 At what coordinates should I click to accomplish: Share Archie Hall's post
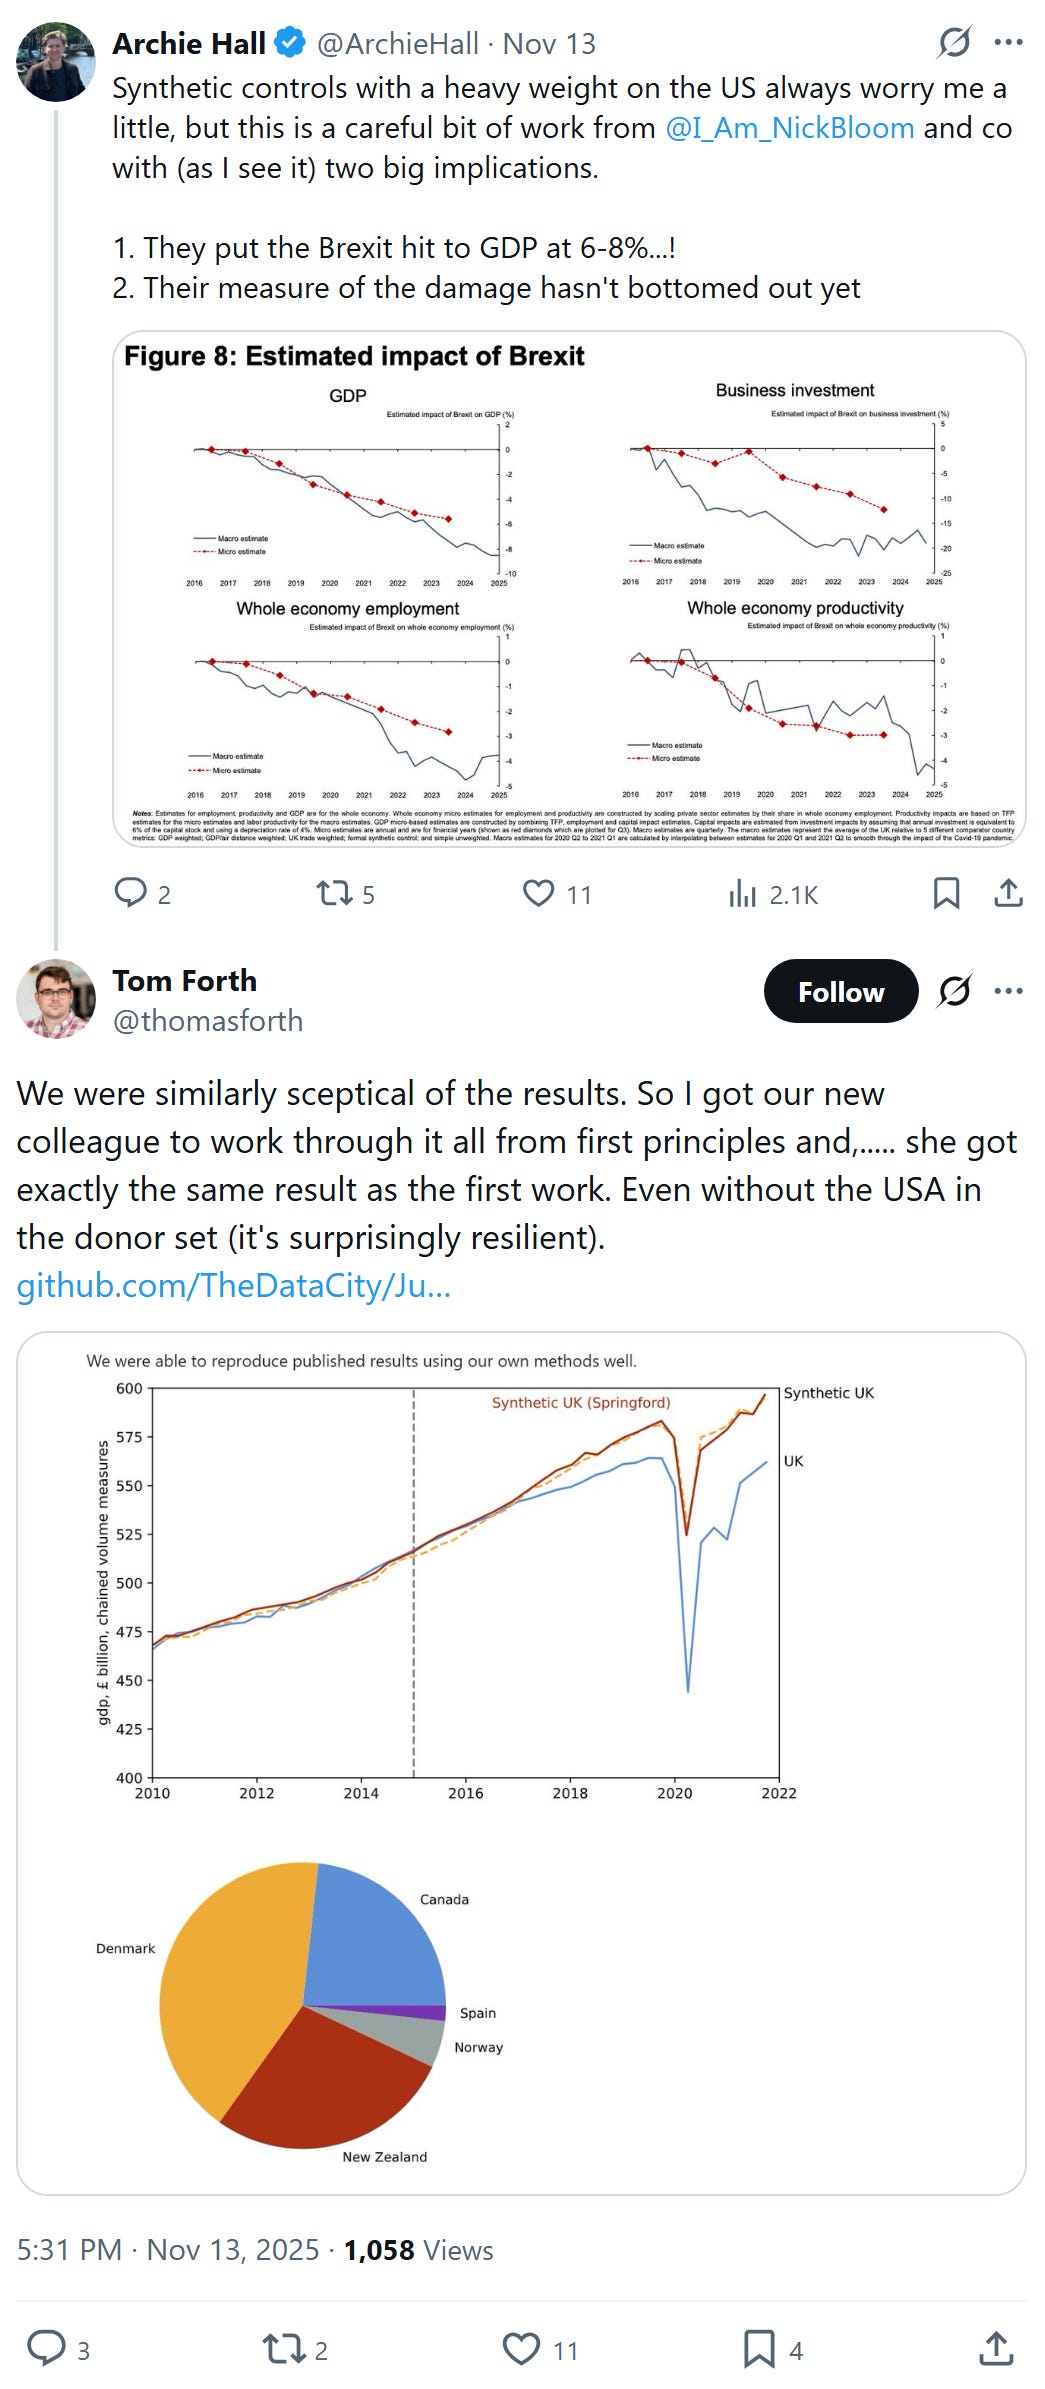point(1008,893)
